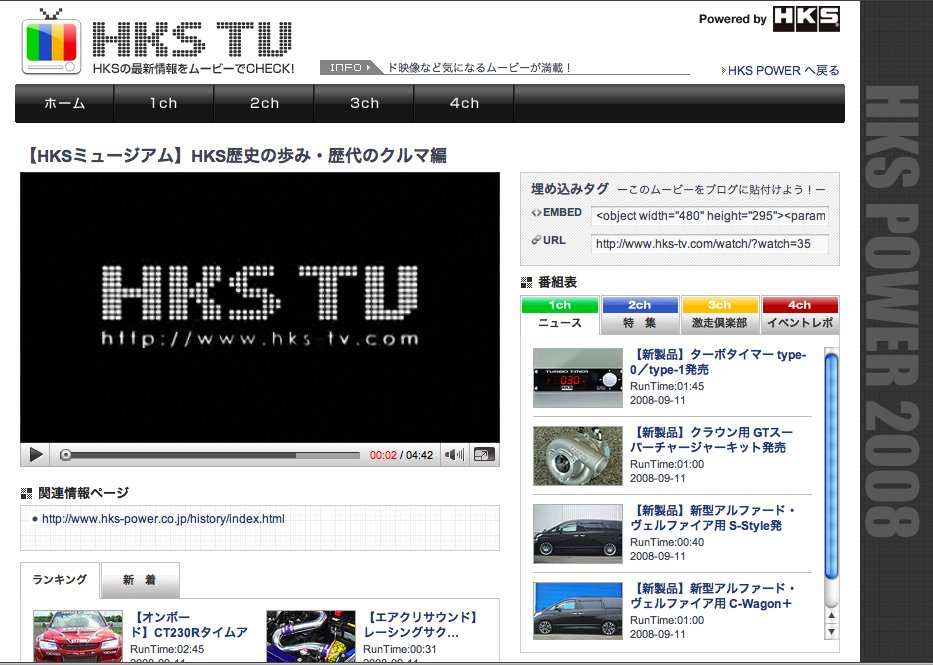Screen dimensions: 933x665
Task: Click the program list scroll up arrow
Action: click(x=831, y=616)
